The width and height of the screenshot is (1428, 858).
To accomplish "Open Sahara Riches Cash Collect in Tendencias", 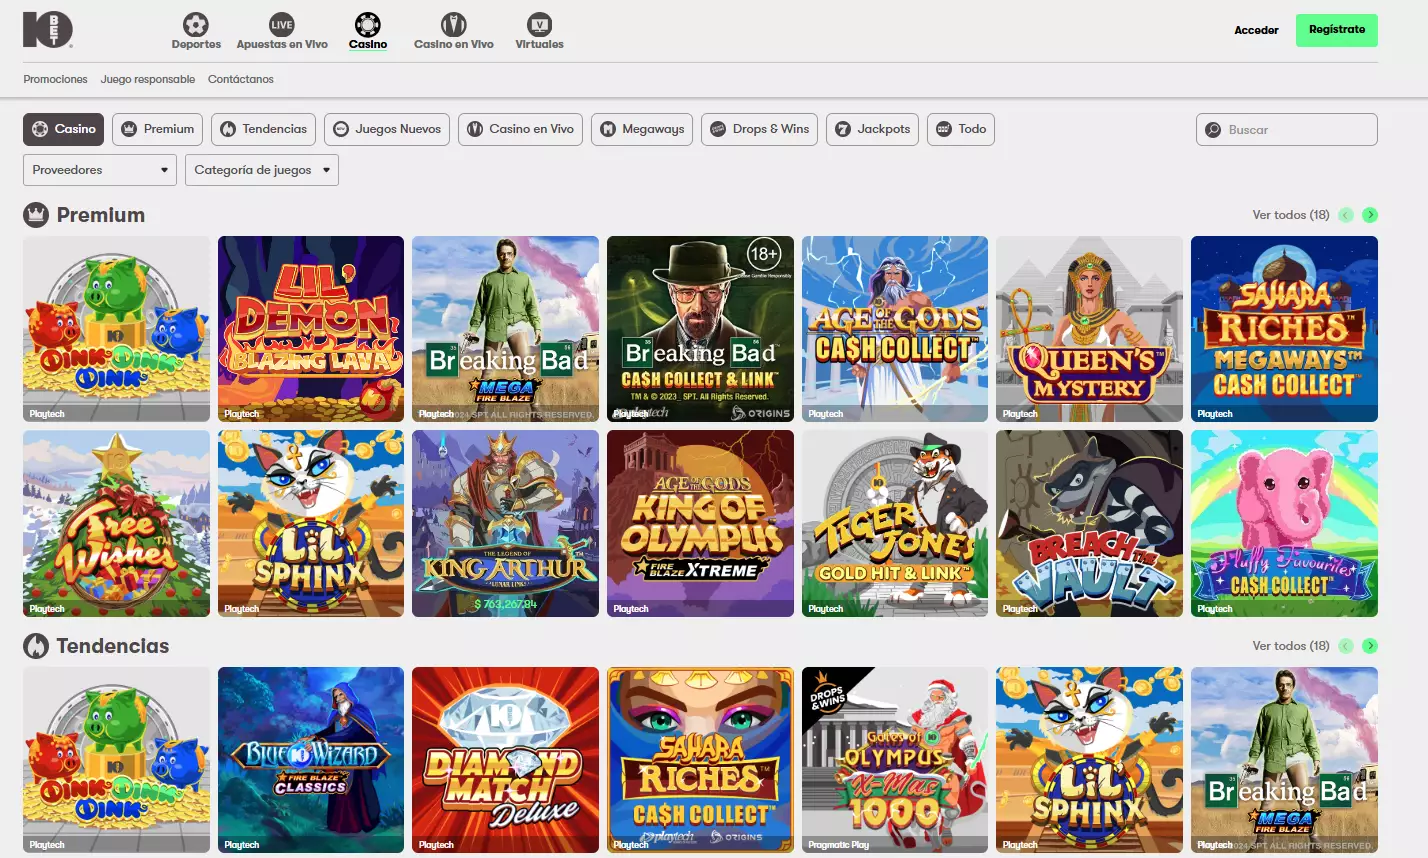I will tap(700, 760).
